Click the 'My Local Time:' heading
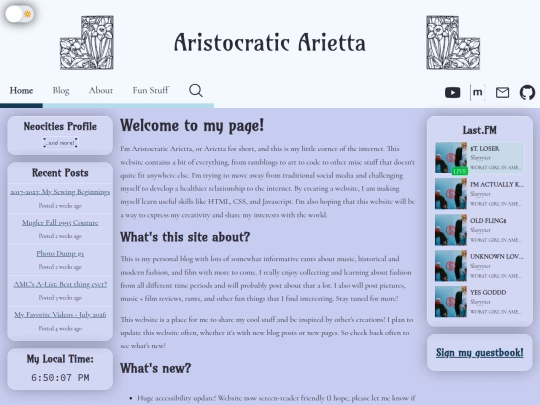Screen dimensions: 540x405 pos(60,359)
